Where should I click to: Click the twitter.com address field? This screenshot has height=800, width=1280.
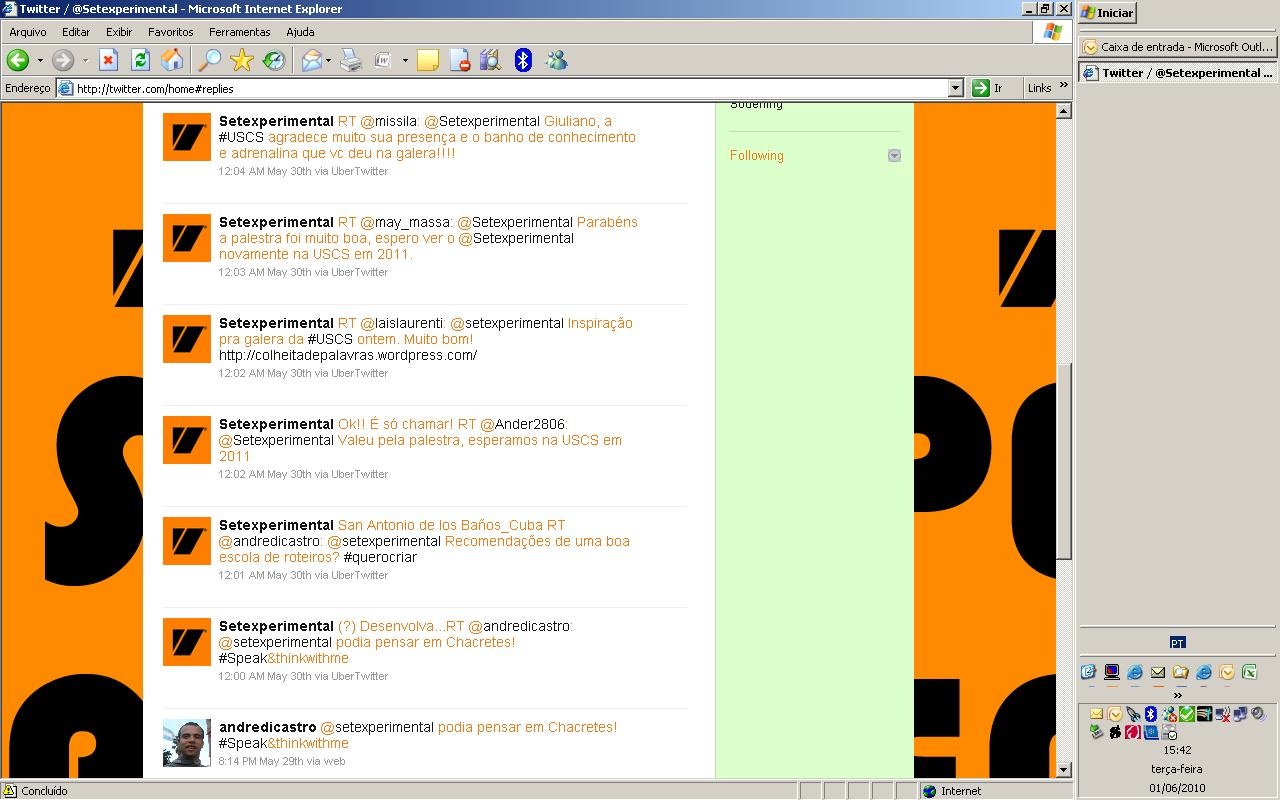500,88
